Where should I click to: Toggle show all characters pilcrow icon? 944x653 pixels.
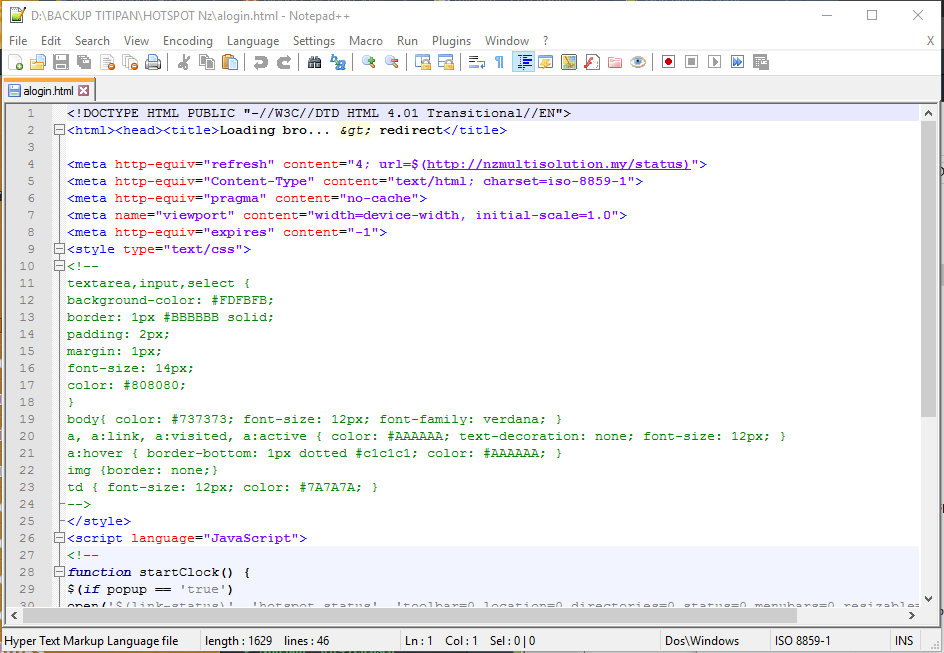tap(499, 62)
